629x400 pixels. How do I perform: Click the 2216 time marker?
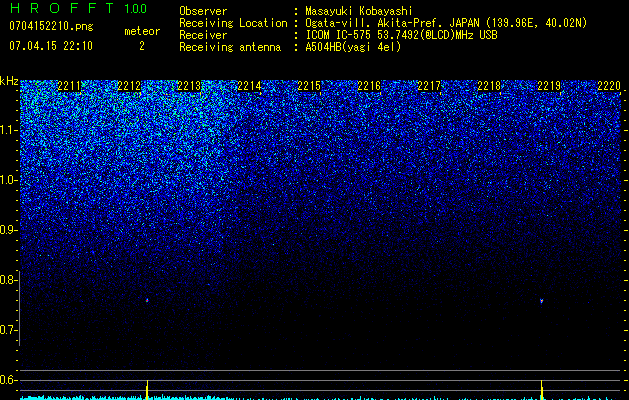point(369,86)
